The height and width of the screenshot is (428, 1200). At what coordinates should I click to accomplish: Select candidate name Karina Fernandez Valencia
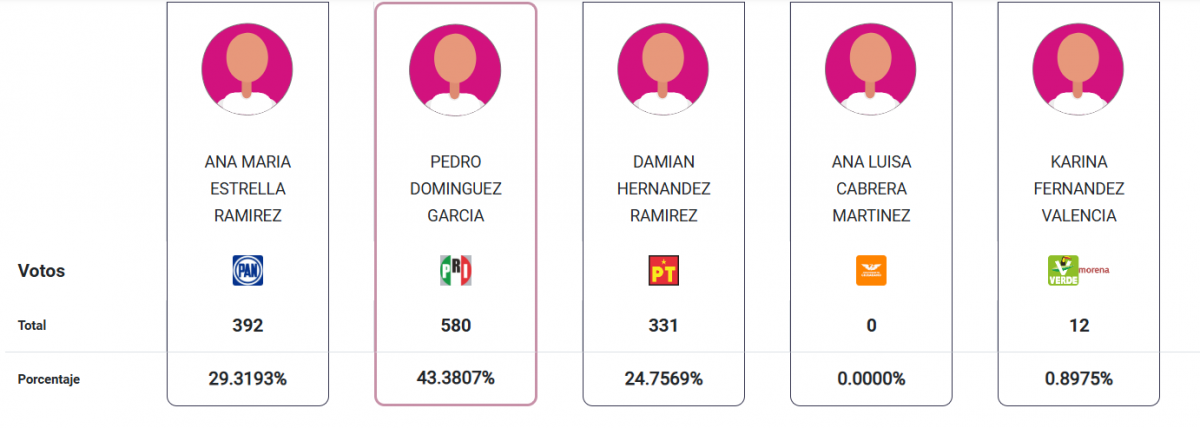(1078, 188)
